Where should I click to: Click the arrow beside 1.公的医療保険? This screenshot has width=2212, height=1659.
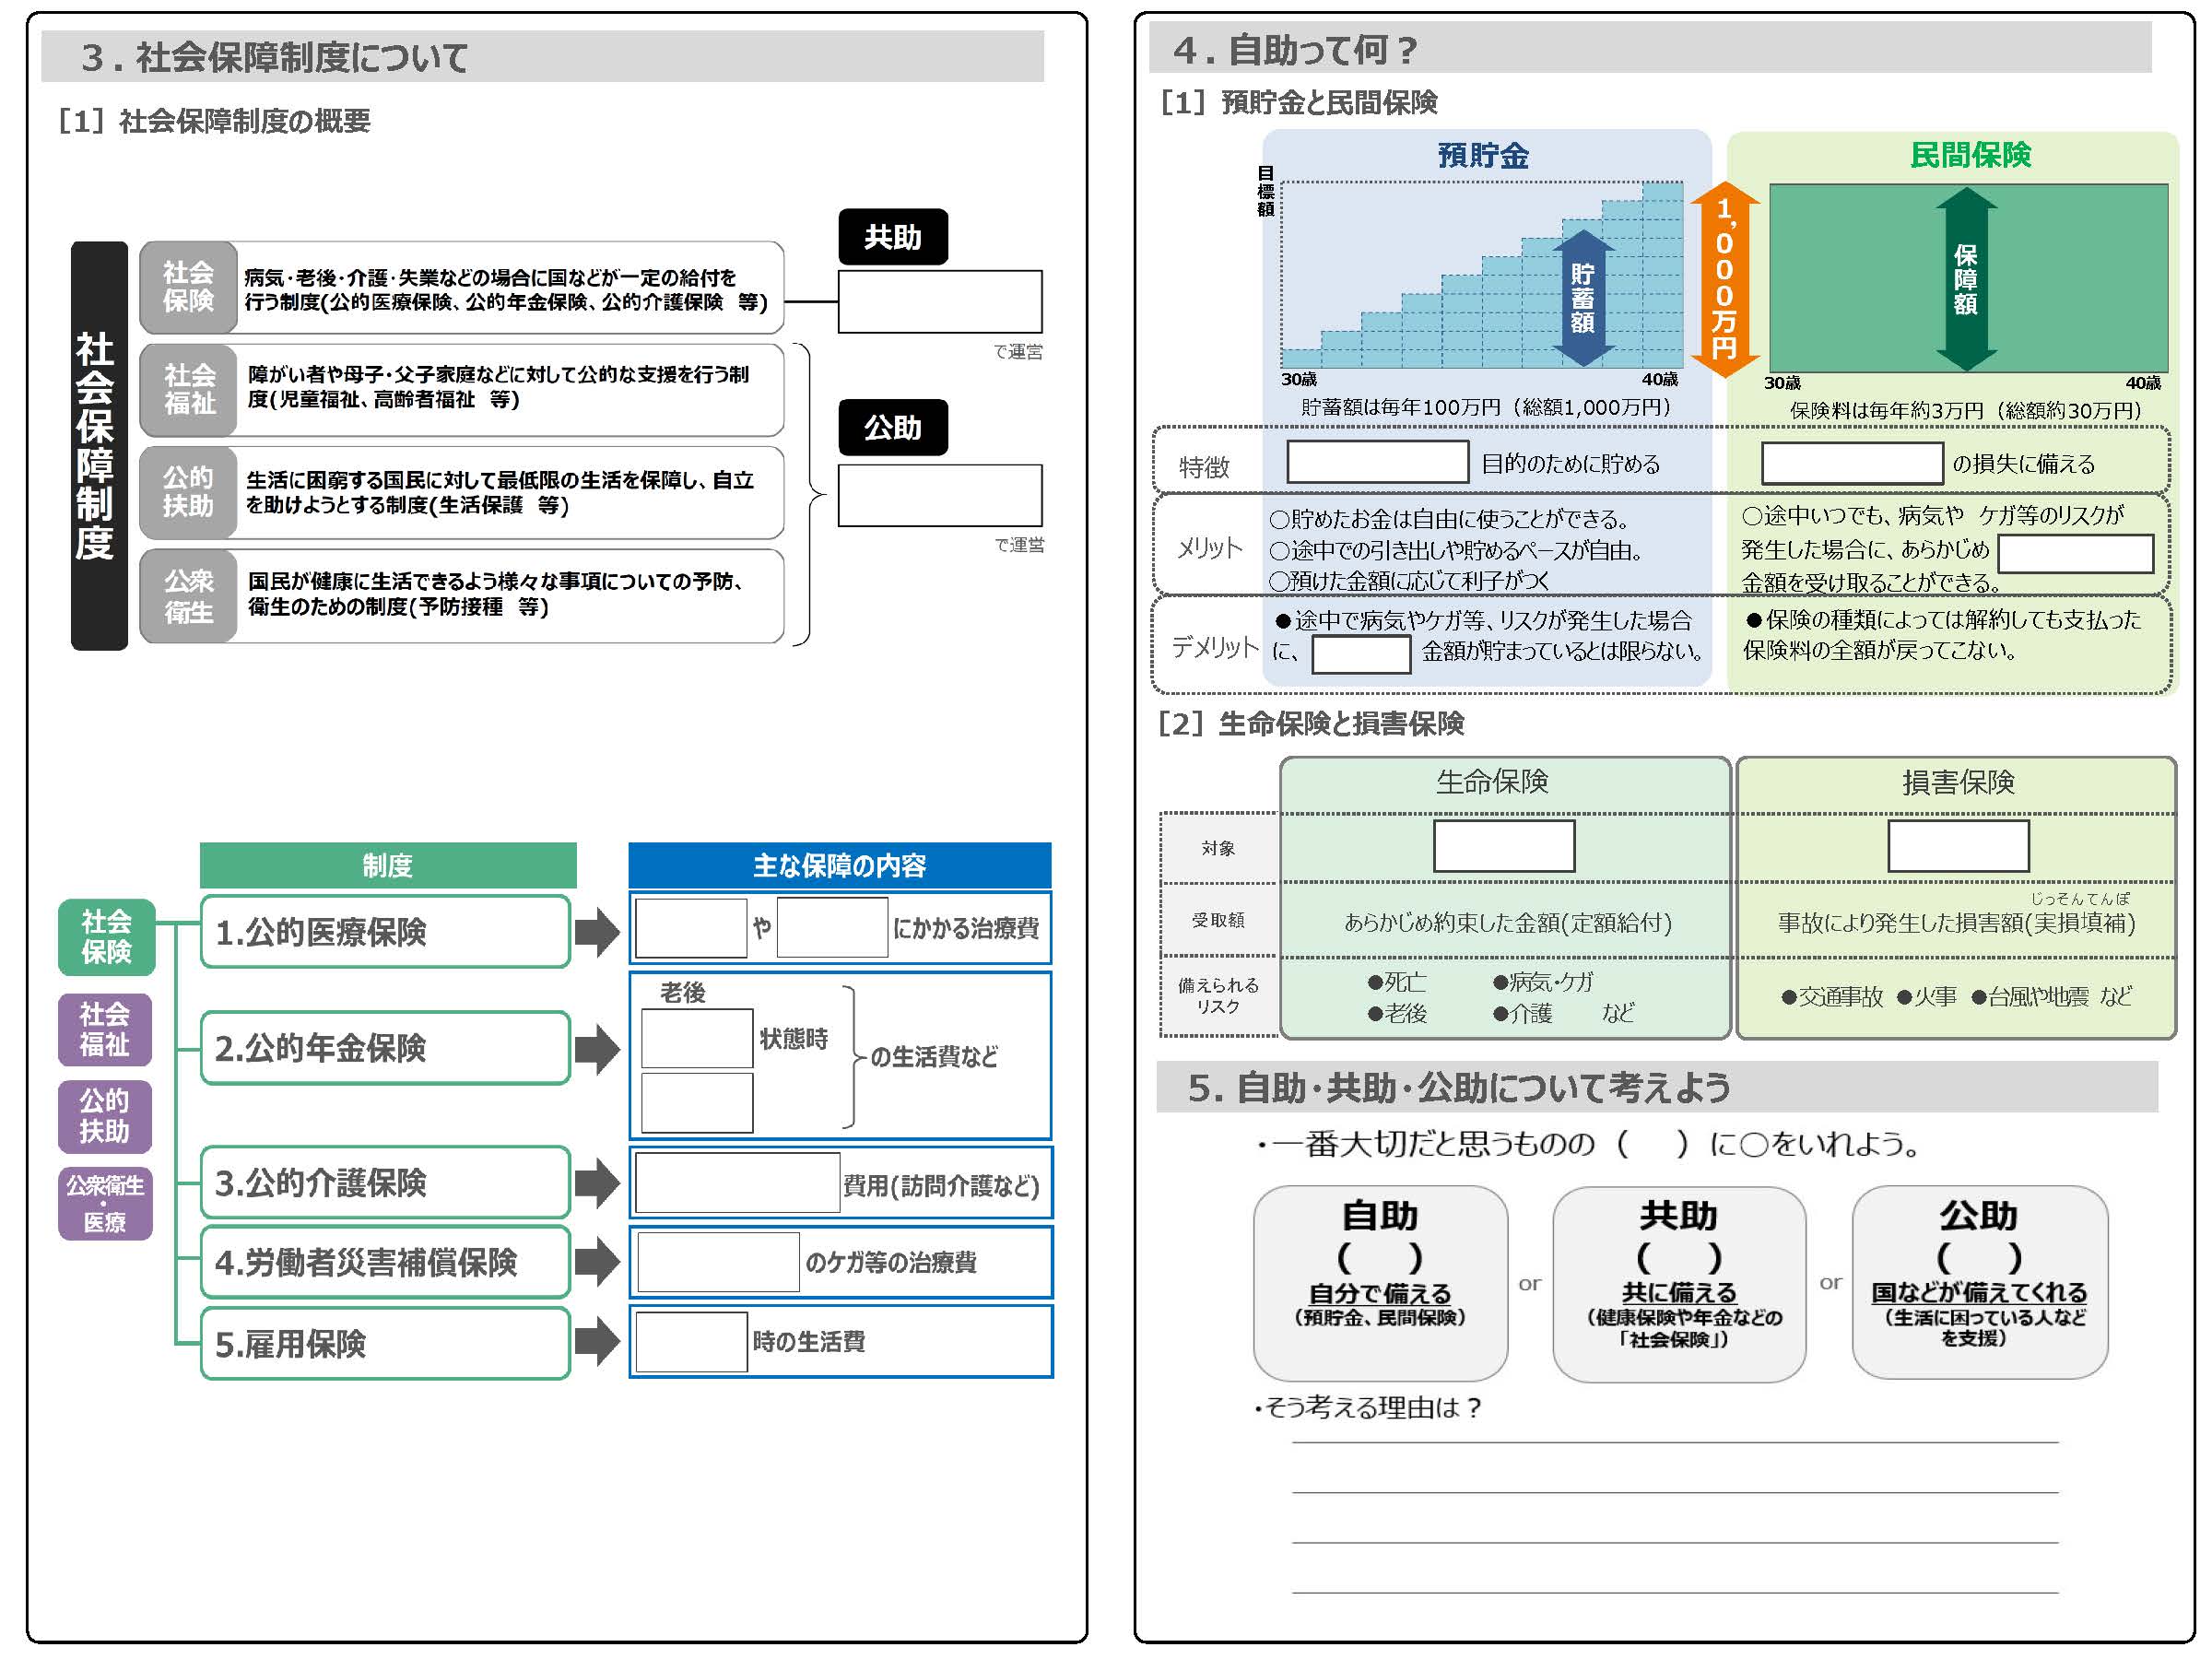coord(597,931)
